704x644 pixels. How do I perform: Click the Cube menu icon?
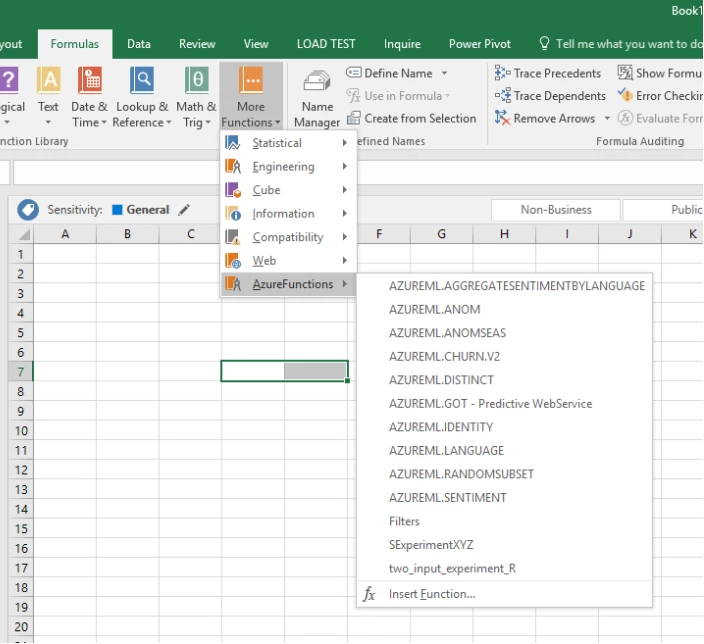[x=233, y=190]
